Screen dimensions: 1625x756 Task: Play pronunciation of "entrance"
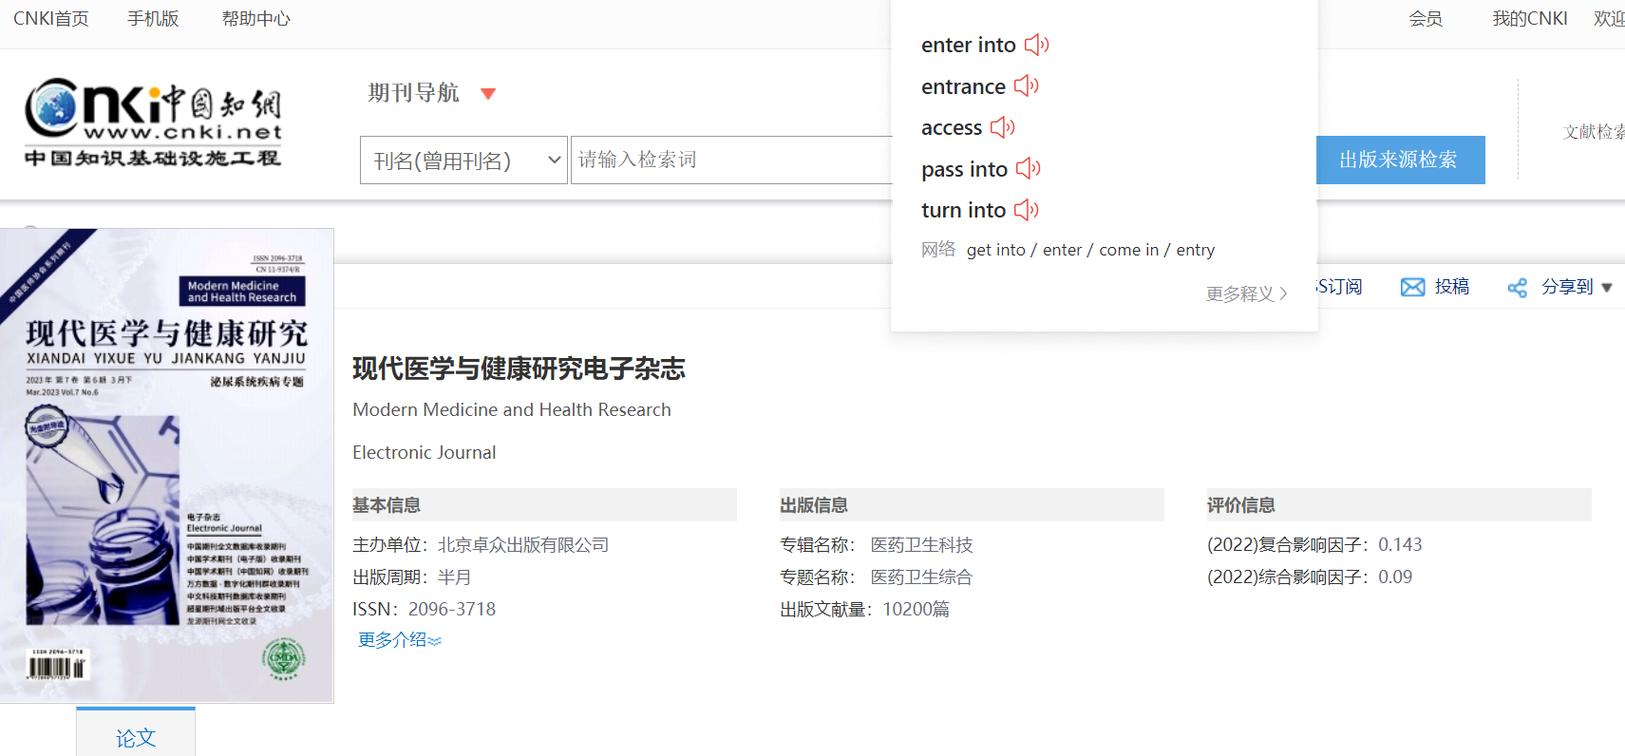click(1027, 86)
